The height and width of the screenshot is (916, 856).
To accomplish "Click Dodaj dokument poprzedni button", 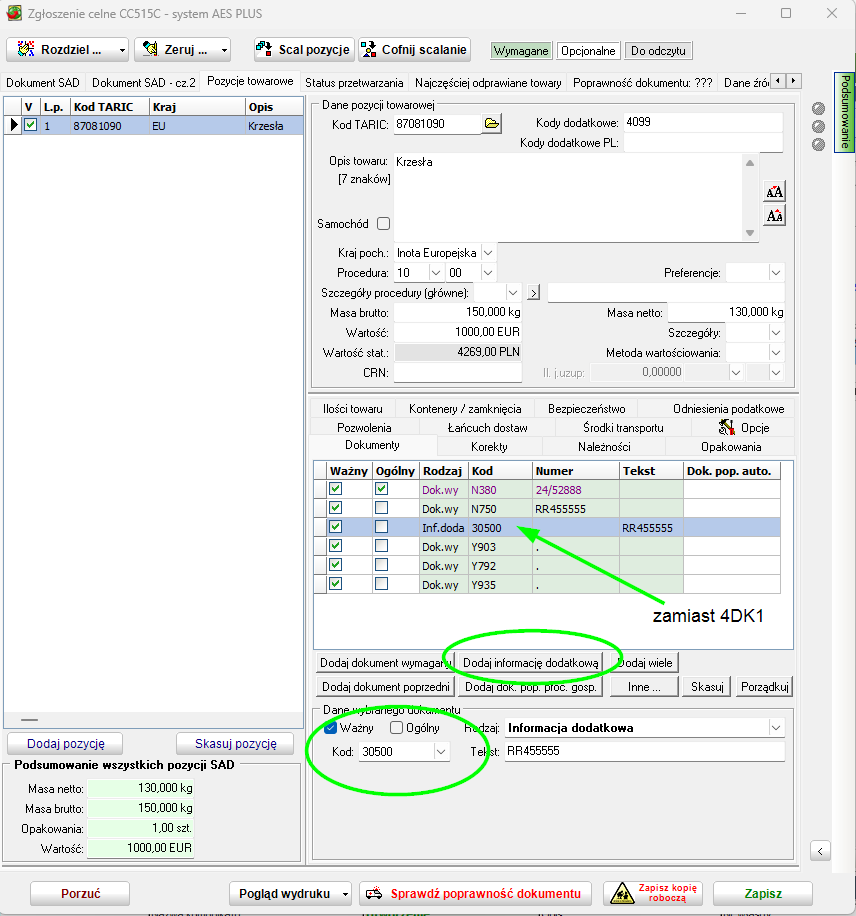I will tap(386, 686).
